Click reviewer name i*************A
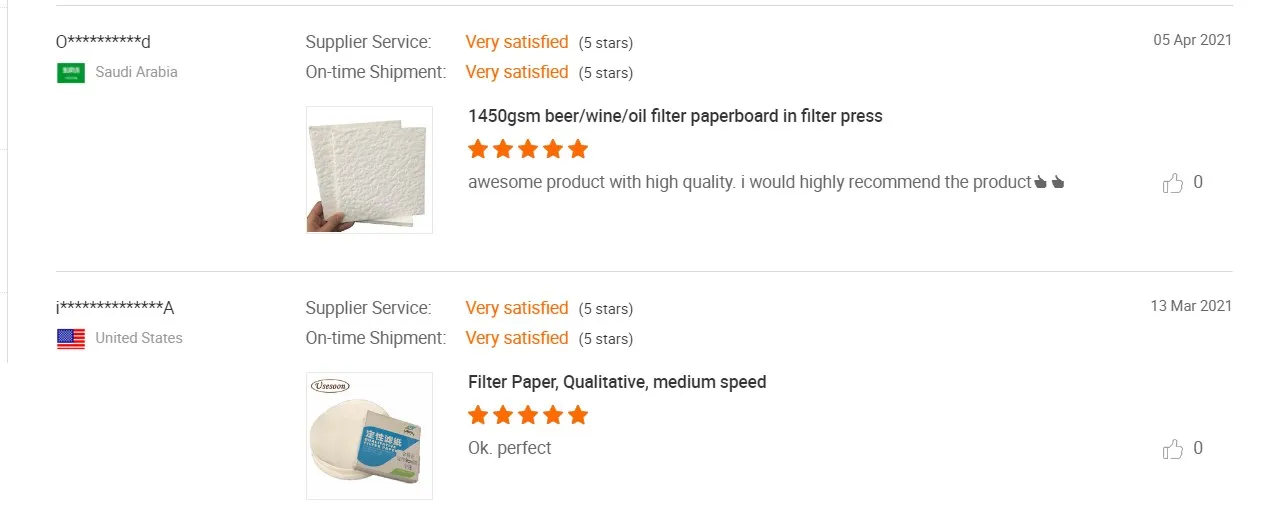This screenshot has height=508, width=1263. [x=115, y=308]
